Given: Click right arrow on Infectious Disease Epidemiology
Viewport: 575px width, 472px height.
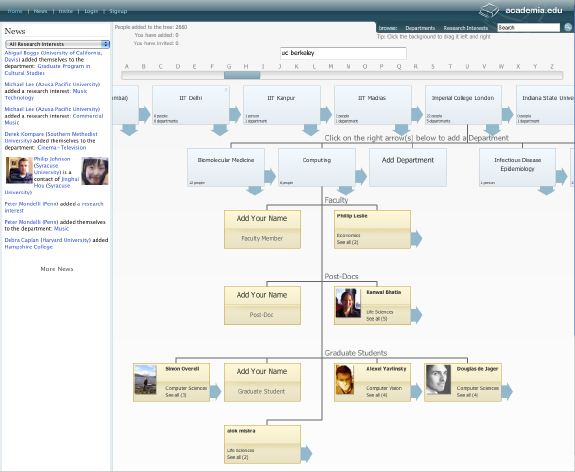Looking at the screenshot, I should click(x=561, y=176).
